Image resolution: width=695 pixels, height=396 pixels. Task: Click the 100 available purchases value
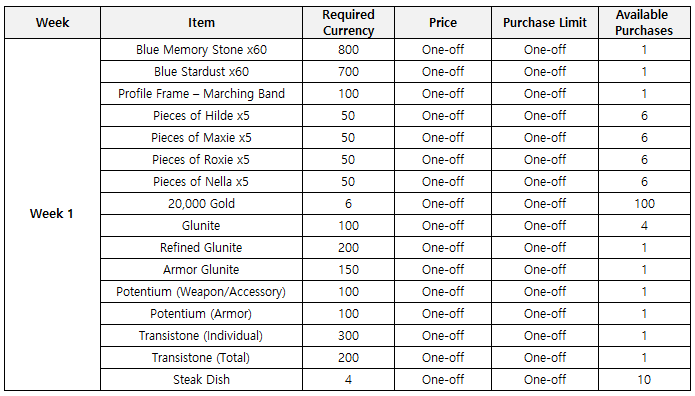click(x=644, y=204)
